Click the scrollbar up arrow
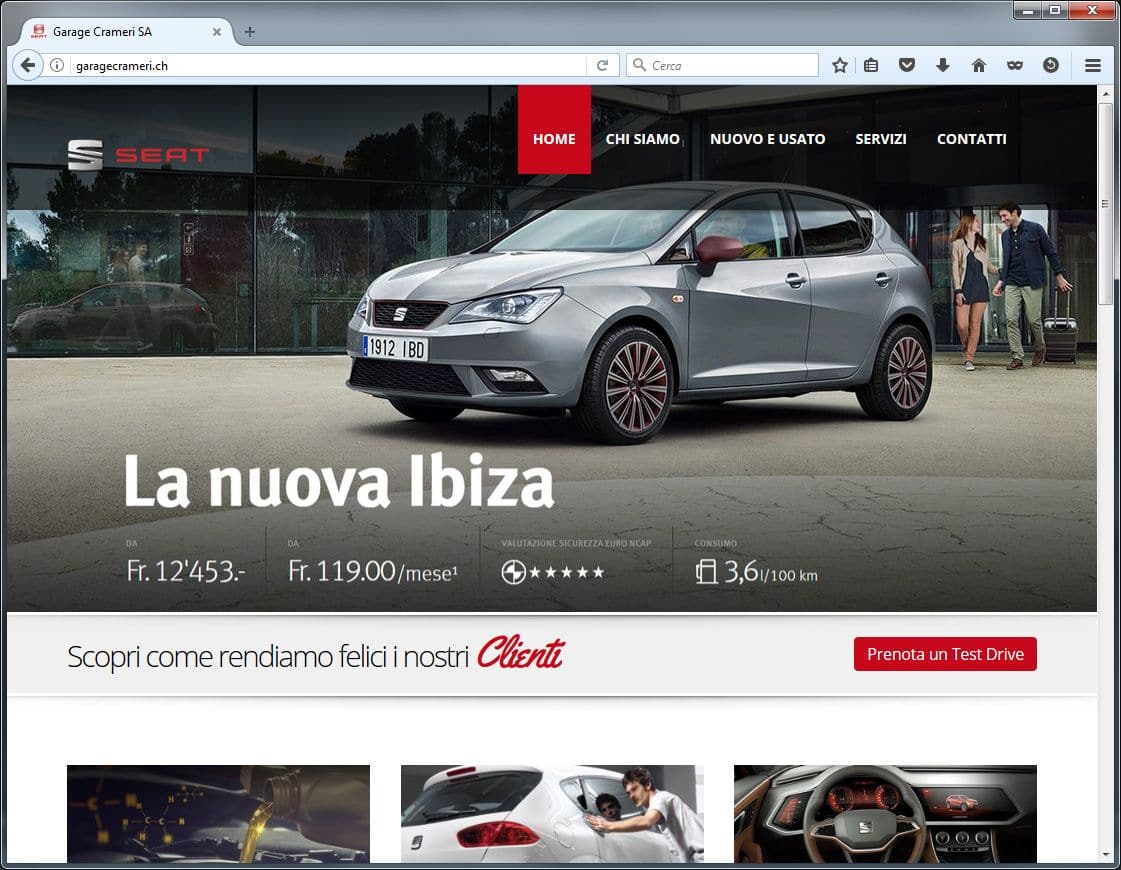The image size is (1121, 870). (x=1105, y=94)
